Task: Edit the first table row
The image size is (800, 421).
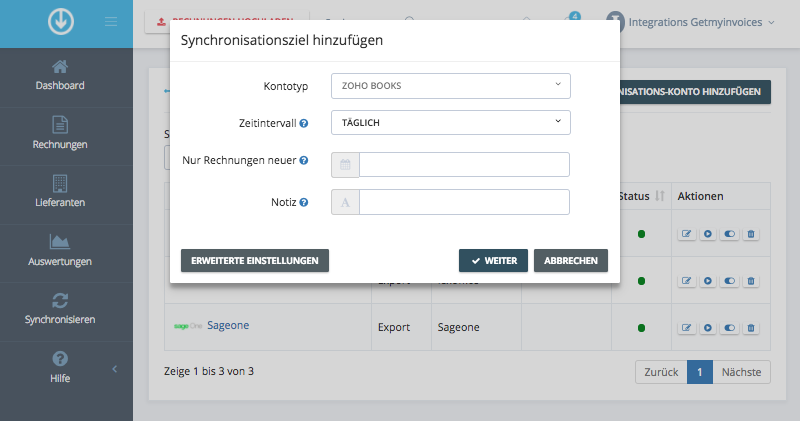Action: coord(687,234)
